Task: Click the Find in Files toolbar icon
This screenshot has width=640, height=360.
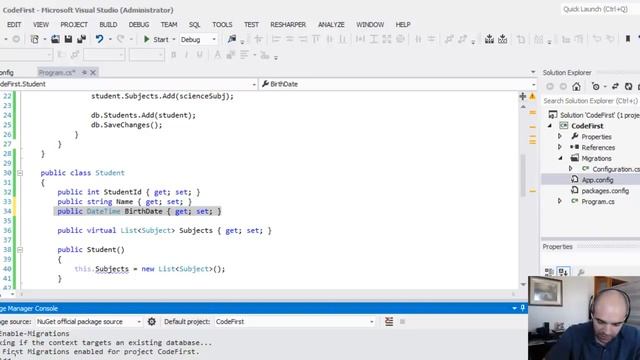Action: [x=232, y=39]
